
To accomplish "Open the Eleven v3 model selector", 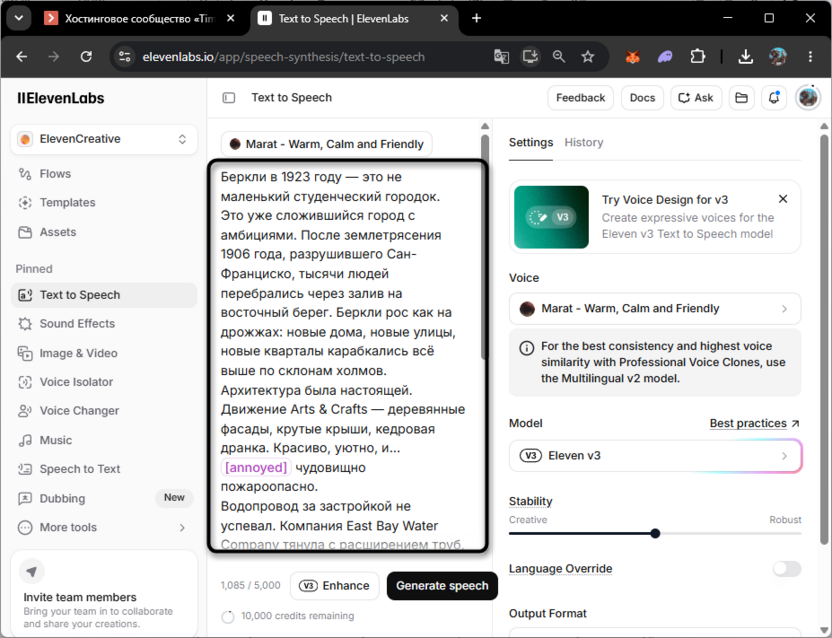I will click(x=655, y=456).
